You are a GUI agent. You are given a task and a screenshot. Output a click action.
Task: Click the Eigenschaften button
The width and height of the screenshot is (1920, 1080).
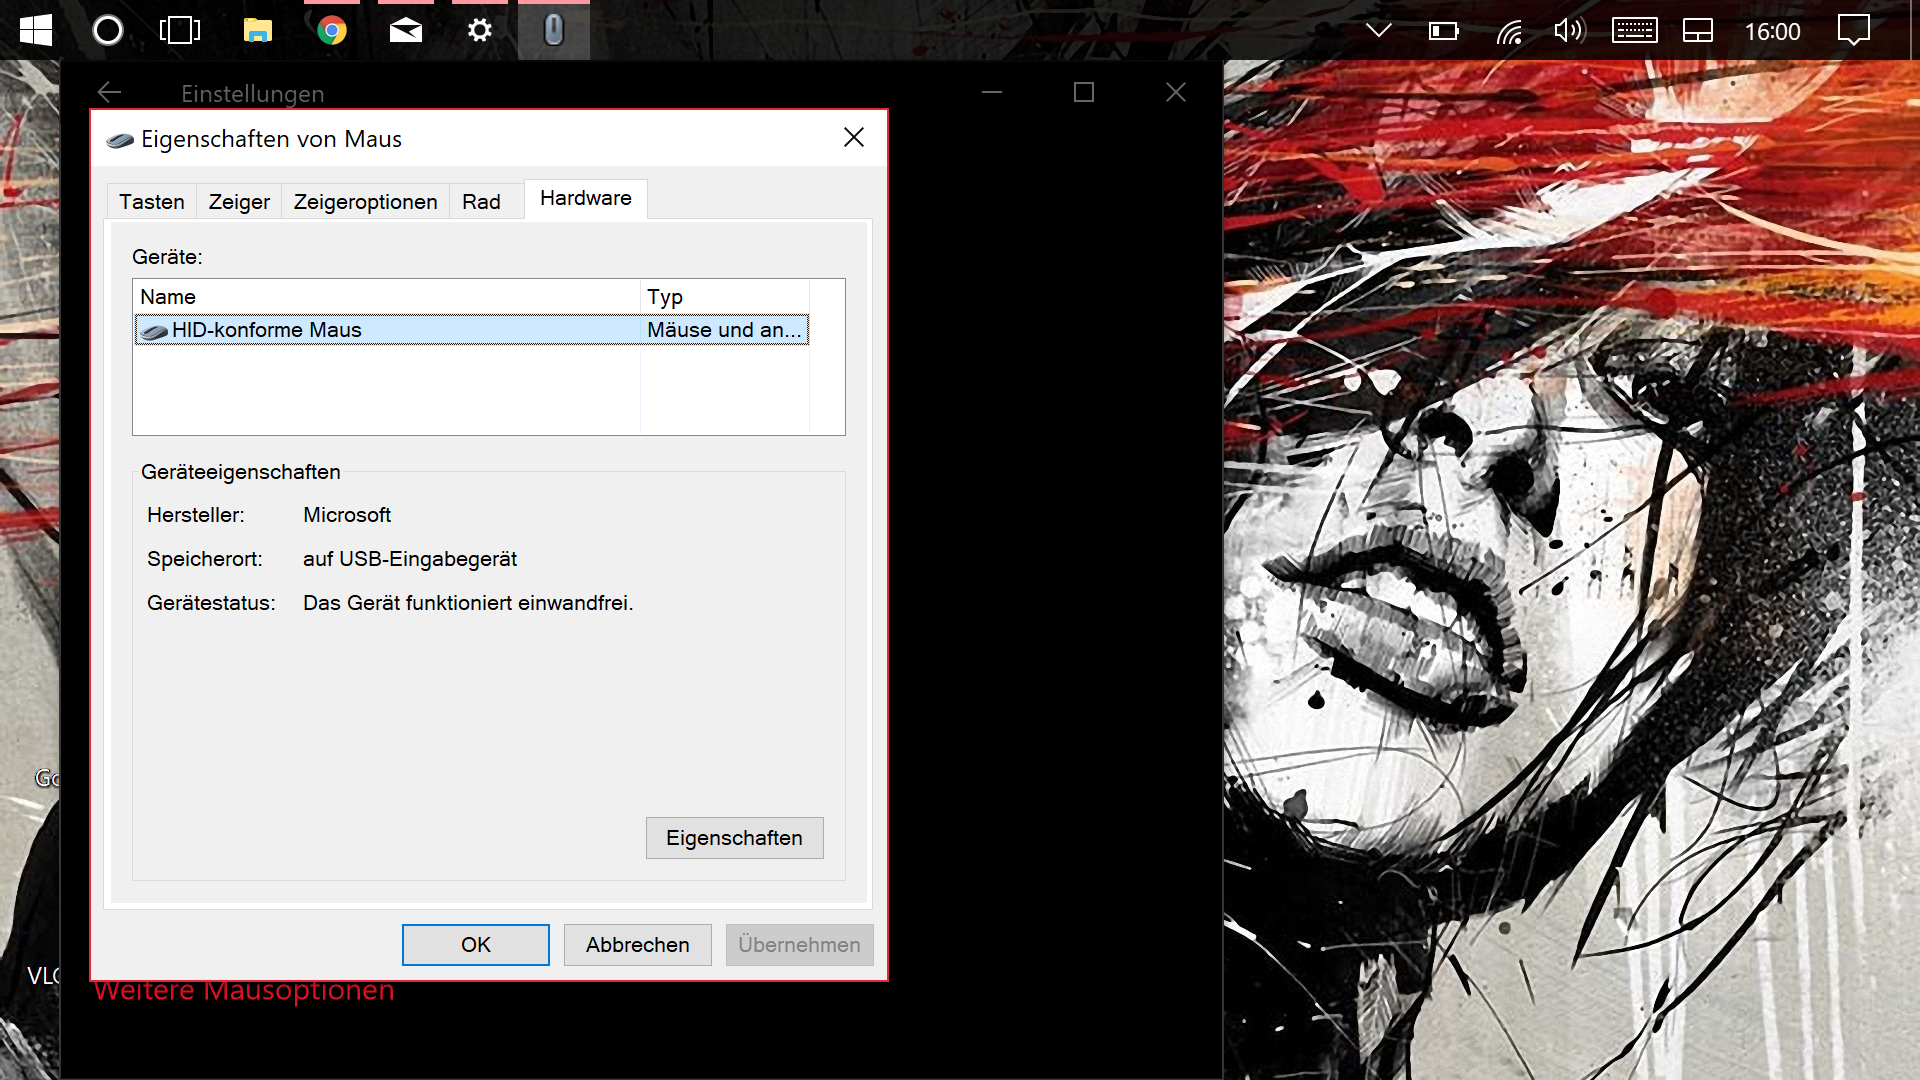(734, 838)
